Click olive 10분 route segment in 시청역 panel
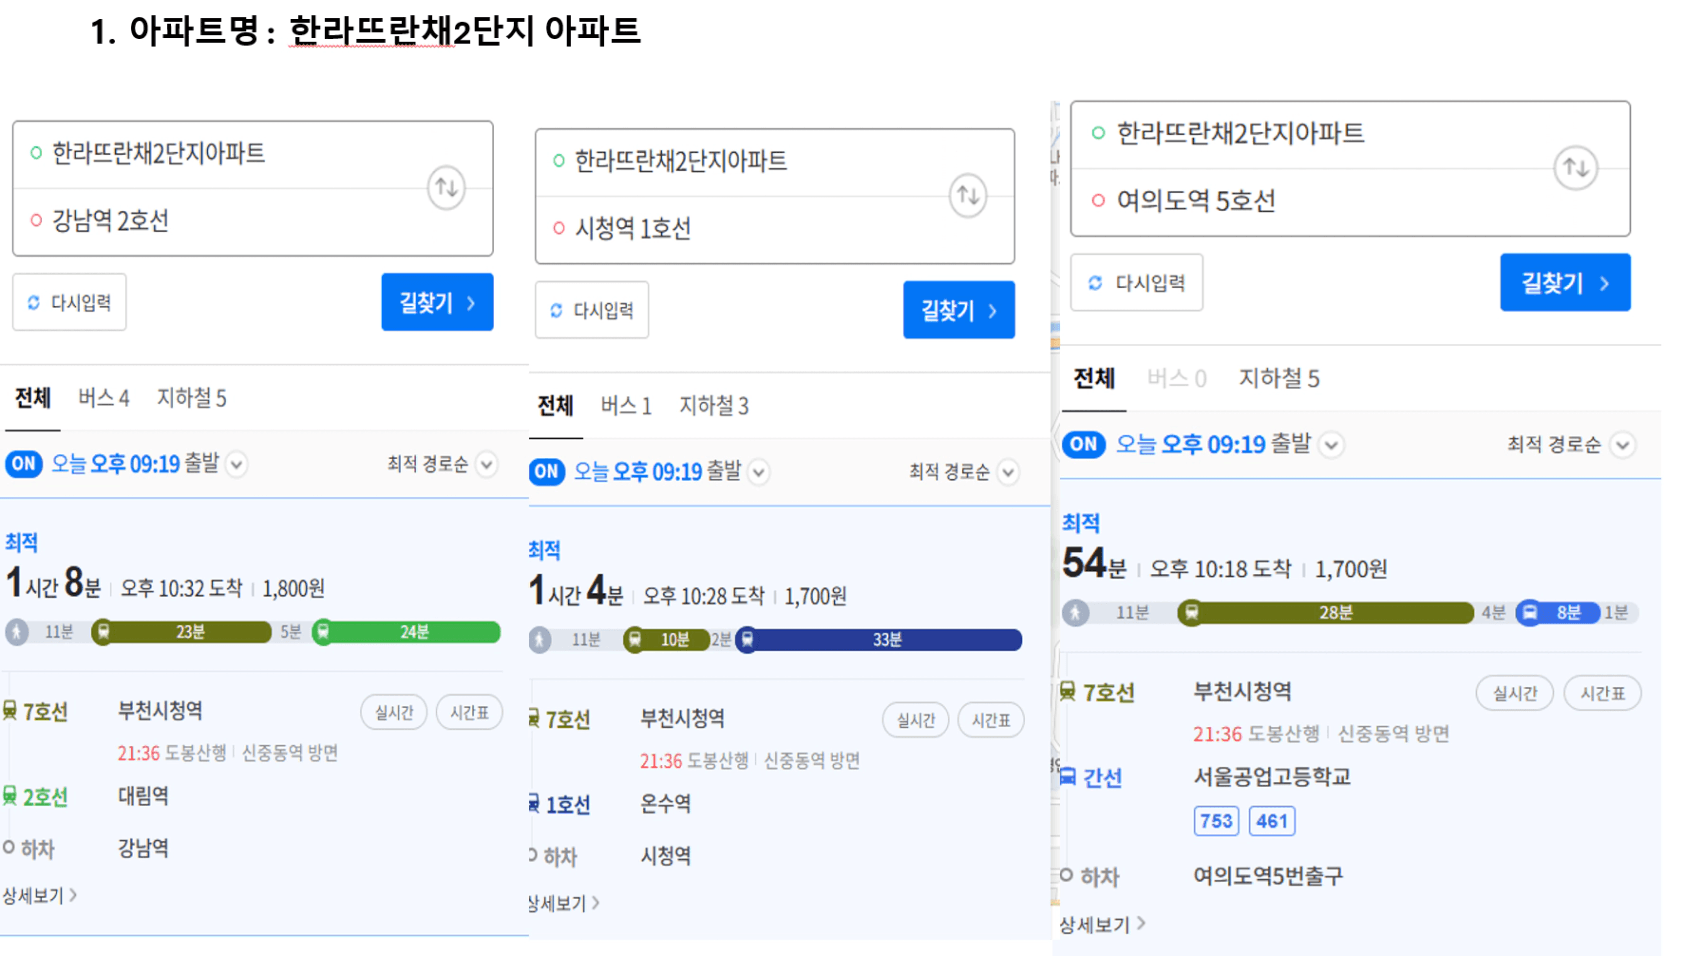Viewport: 1685px width, 956px height. (x=667, y=640)
